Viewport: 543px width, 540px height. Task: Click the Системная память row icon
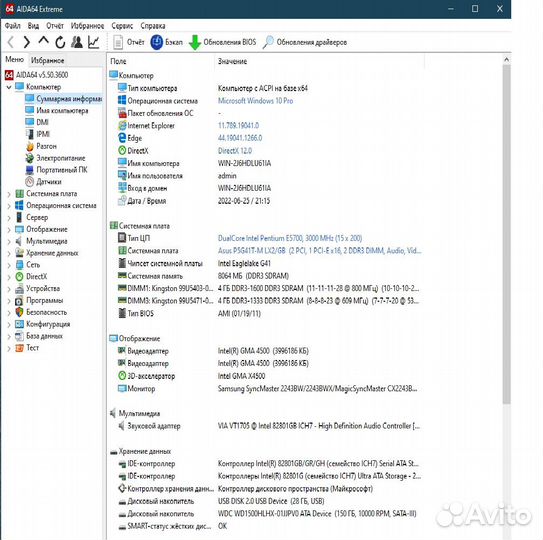[122, 276]
